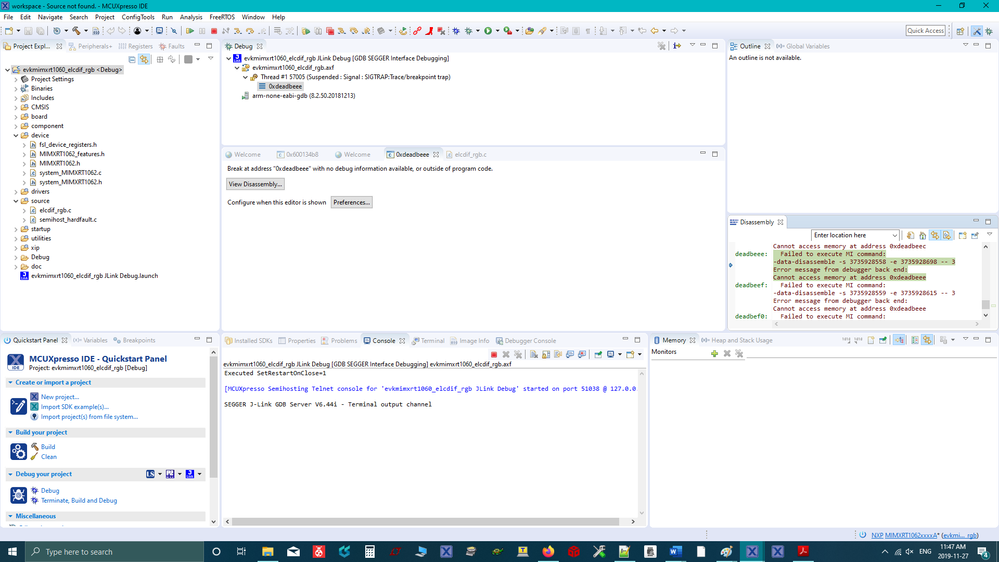Click NXP MIMXRT1062xxxxA link in status bar
Viewport: 999px width, 562px height.
click(905, 536)
